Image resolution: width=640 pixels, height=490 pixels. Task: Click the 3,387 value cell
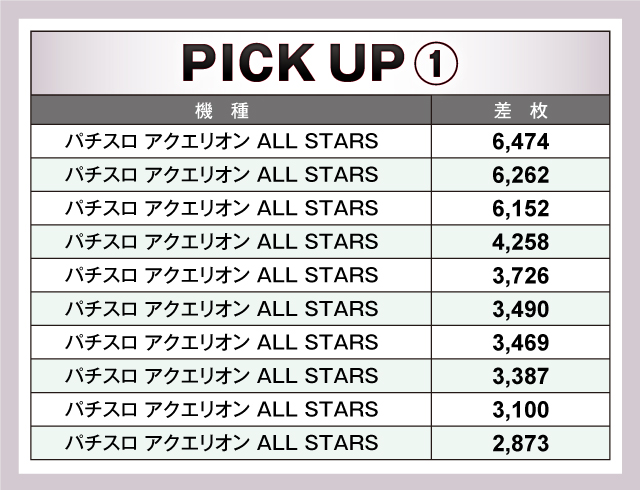point(521,377)
